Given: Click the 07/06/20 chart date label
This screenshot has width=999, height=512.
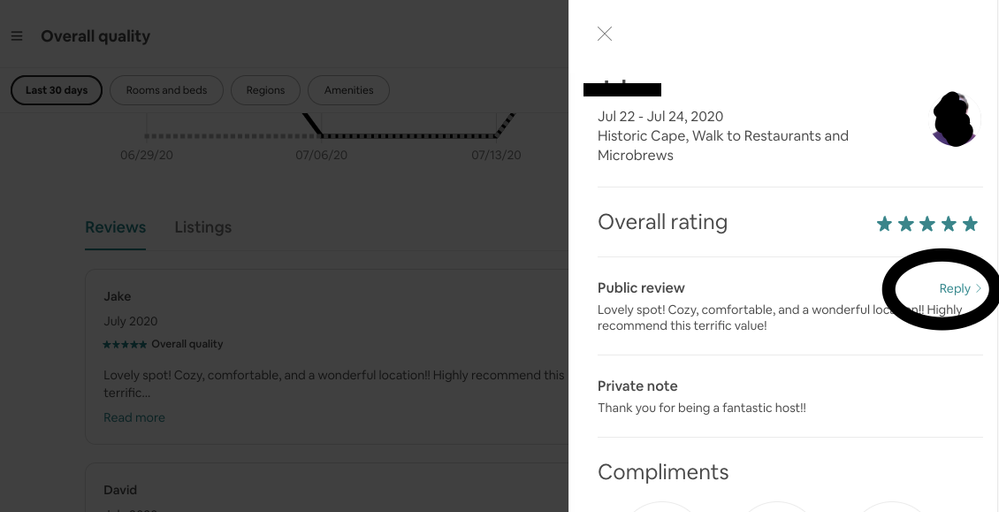Looking at the screenshot, I should 321,155.
